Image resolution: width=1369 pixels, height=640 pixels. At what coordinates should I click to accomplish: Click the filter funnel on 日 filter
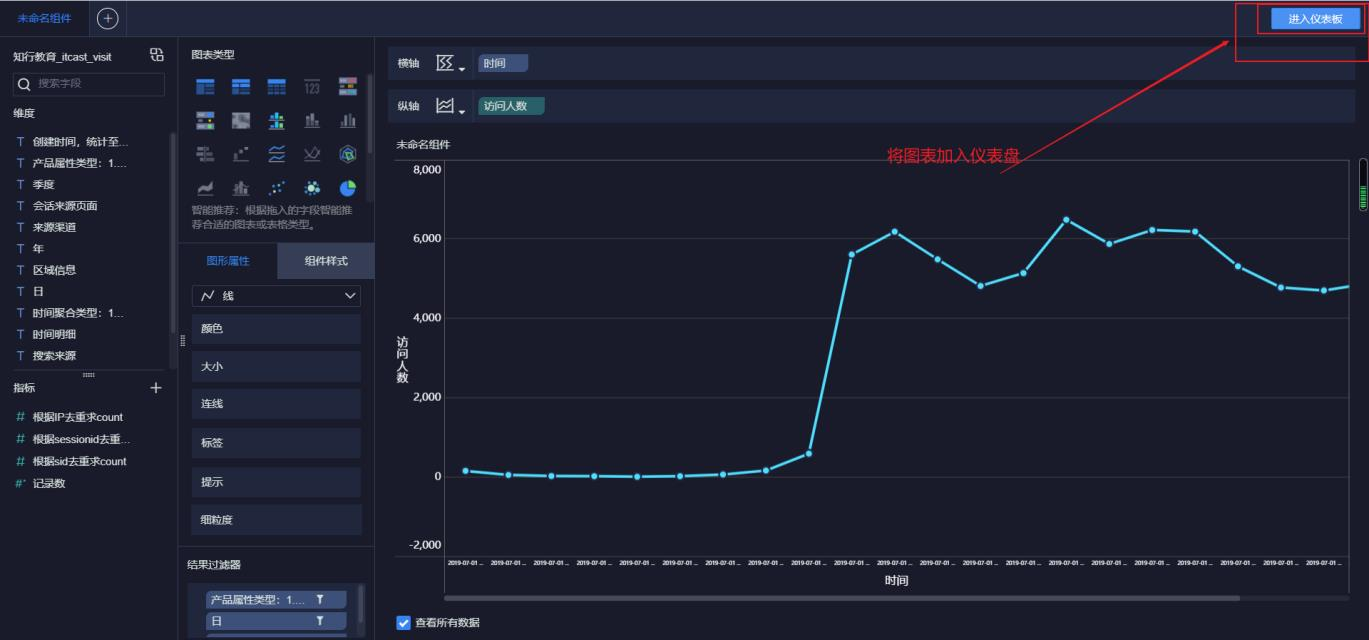(320, 621)
